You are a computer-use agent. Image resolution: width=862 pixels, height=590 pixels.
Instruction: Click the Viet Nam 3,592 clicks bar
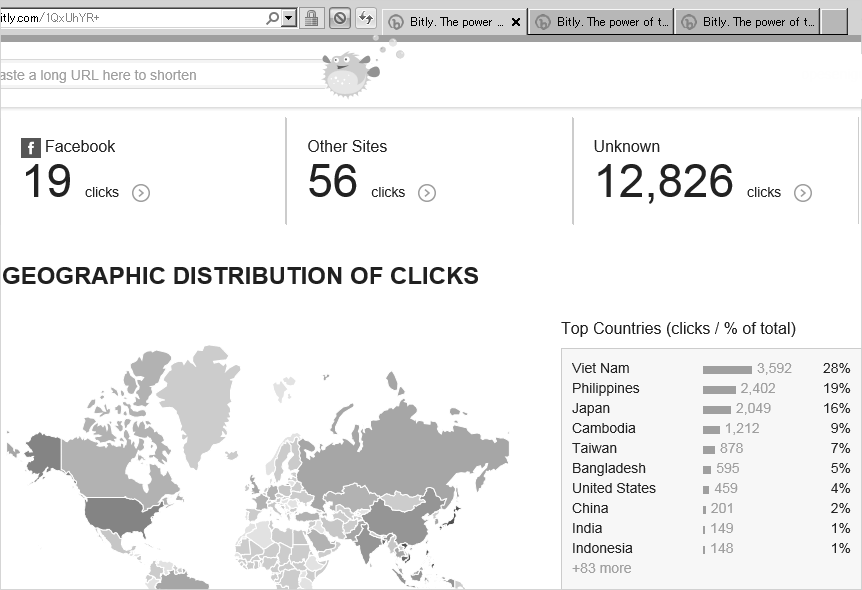pos(727,370)
